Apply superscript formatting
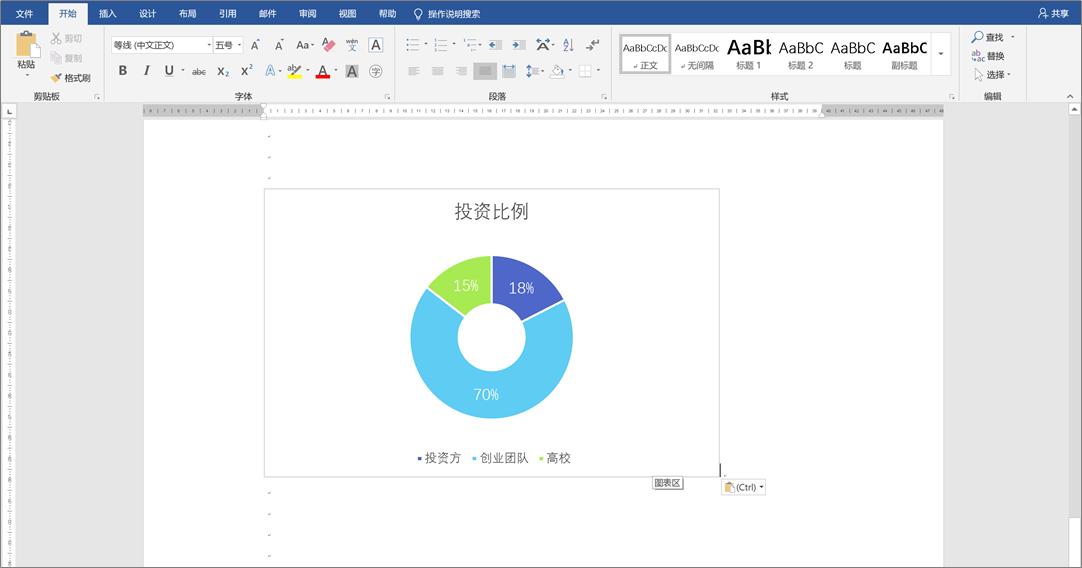 [x=246, y=71]
